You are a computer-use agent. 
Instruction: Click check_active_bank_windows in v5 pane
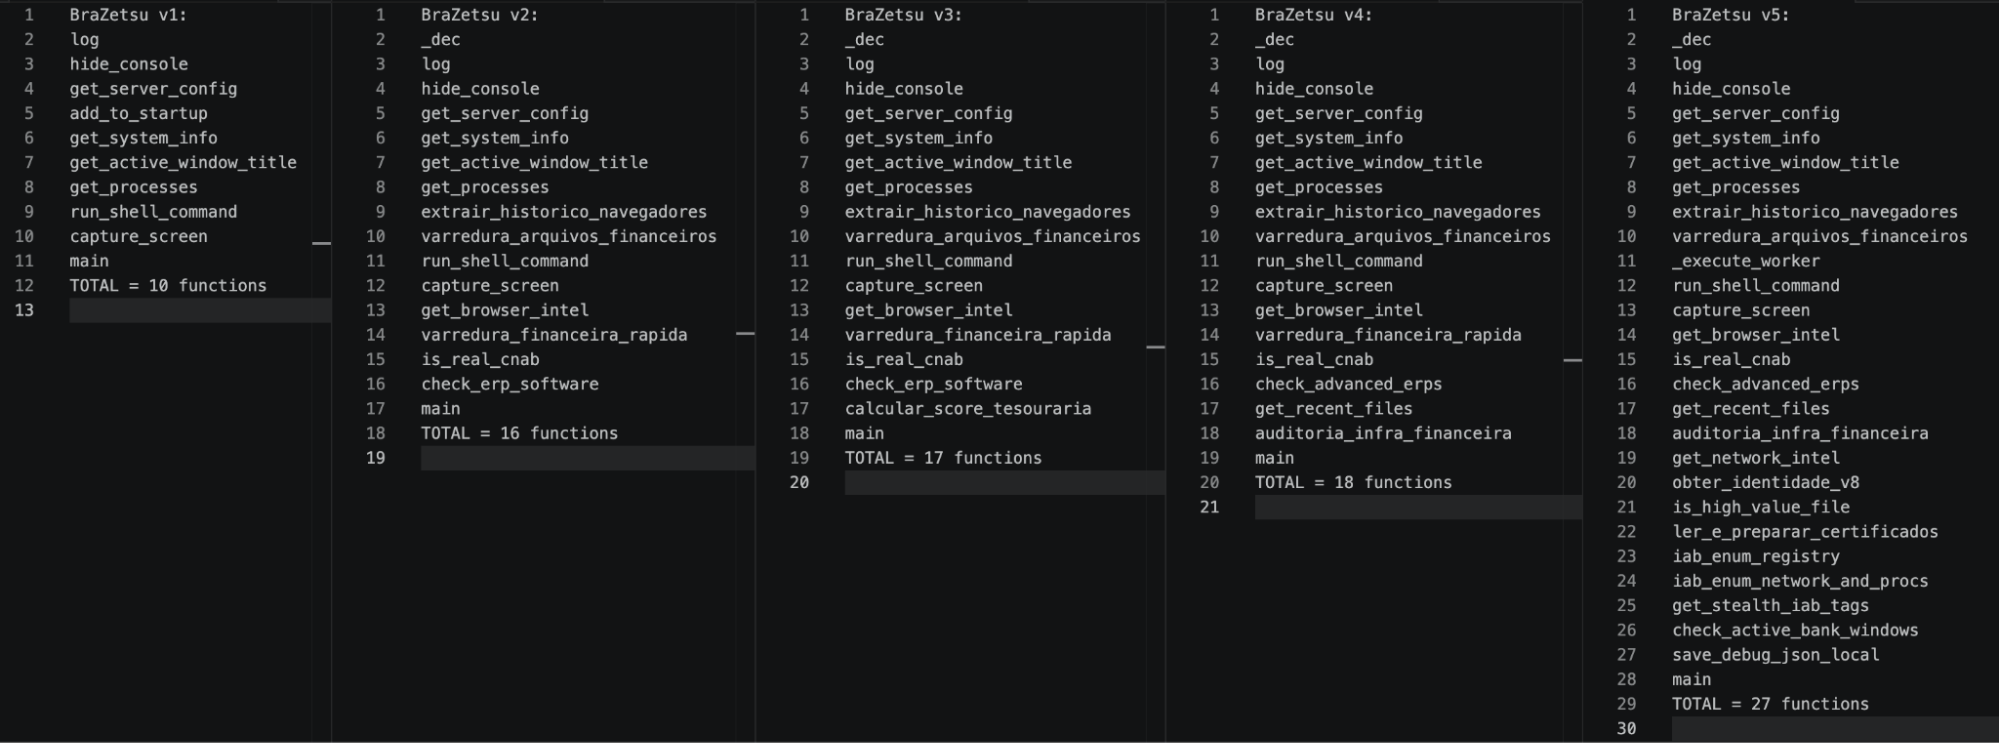pos(1794,630)
